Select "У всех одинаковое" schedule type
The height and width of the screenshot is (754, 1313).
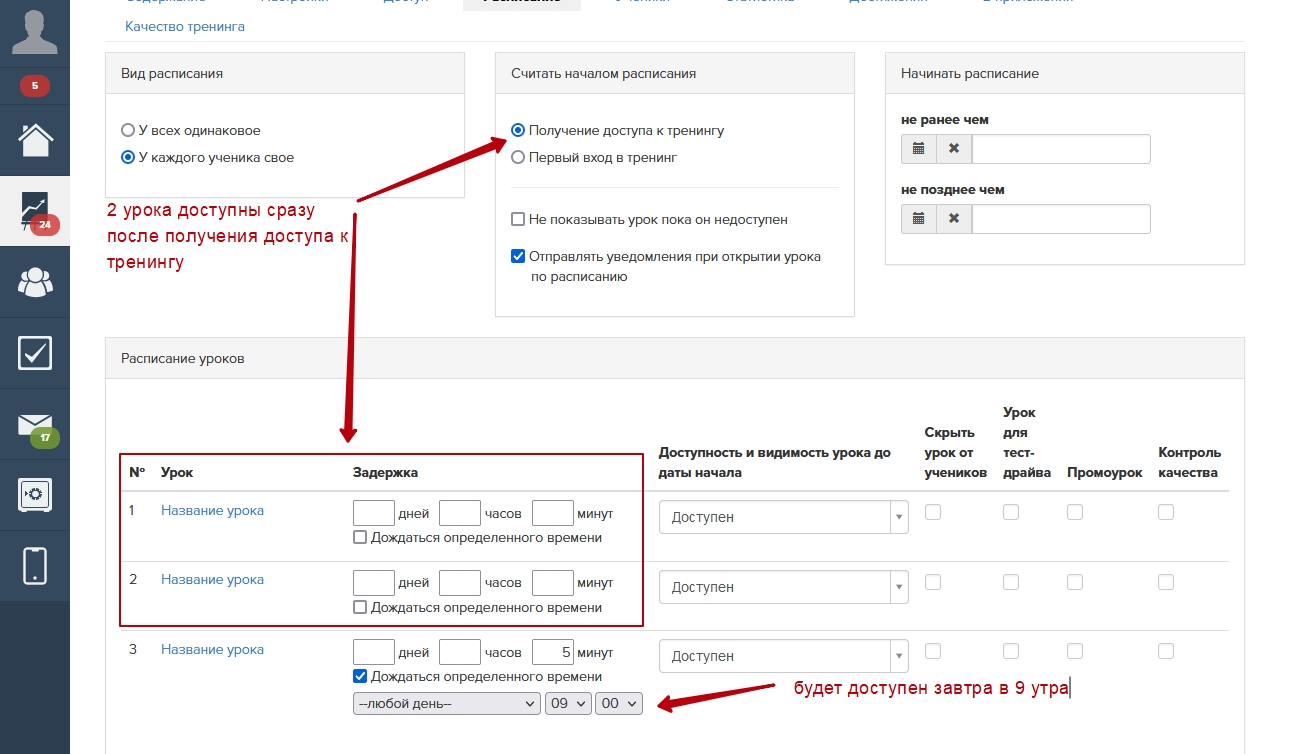click(127, 130)
